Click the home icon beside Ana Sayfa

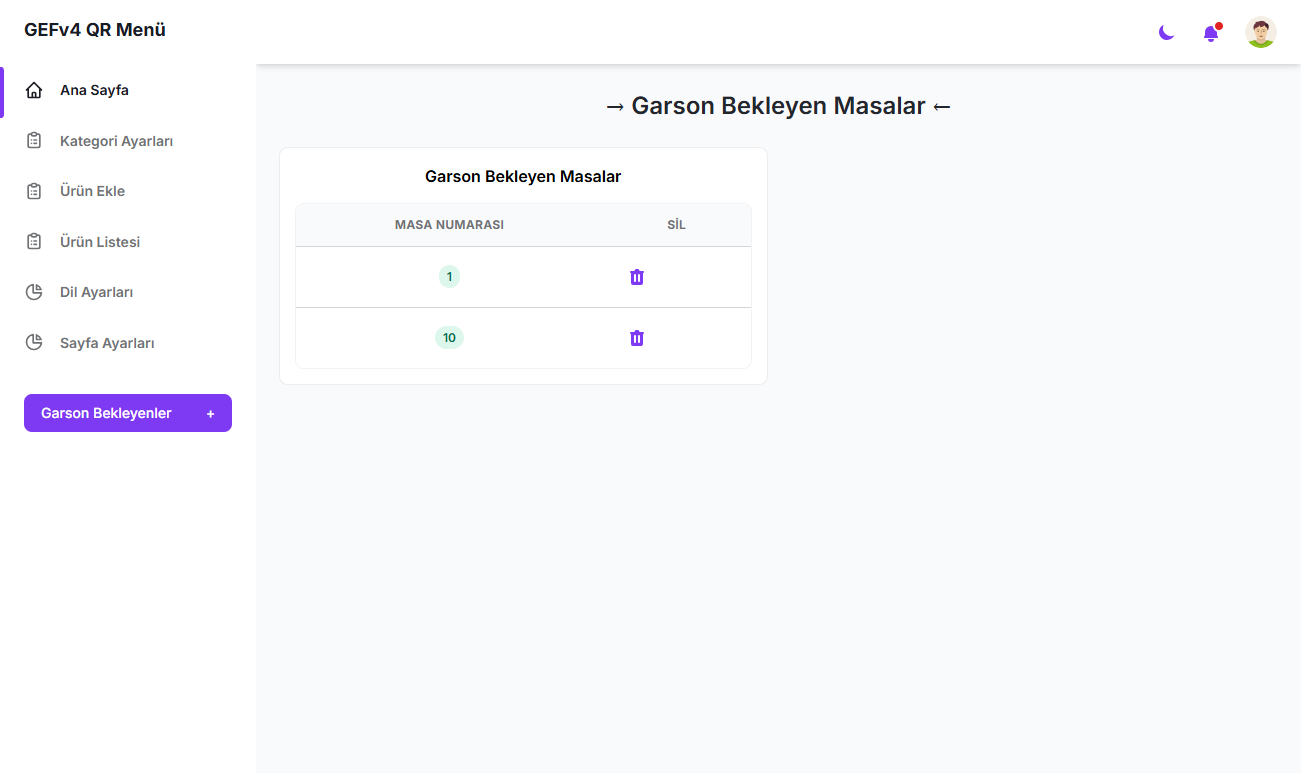click(x=34, y=91)
